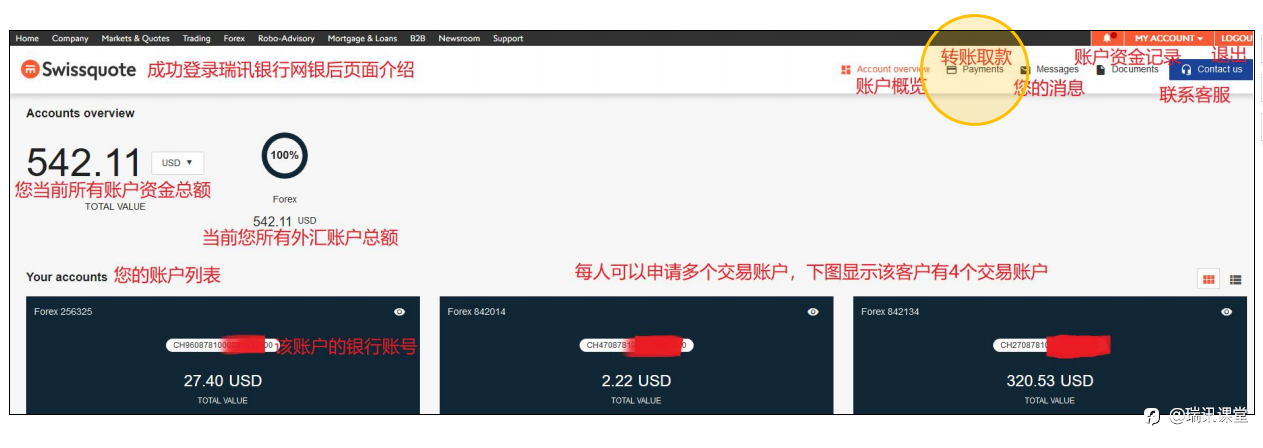Click the Forex label under donut chart
This screenshot has width=1263, height=448.
pyautogui.click(x=284, y=199)
